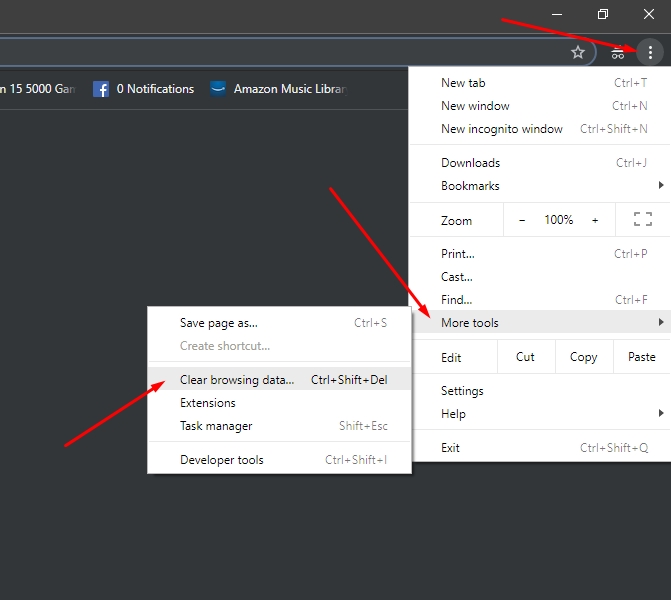Enter fullscreen mode from Zoom row
Screen dimensions: 671x600
643,220
